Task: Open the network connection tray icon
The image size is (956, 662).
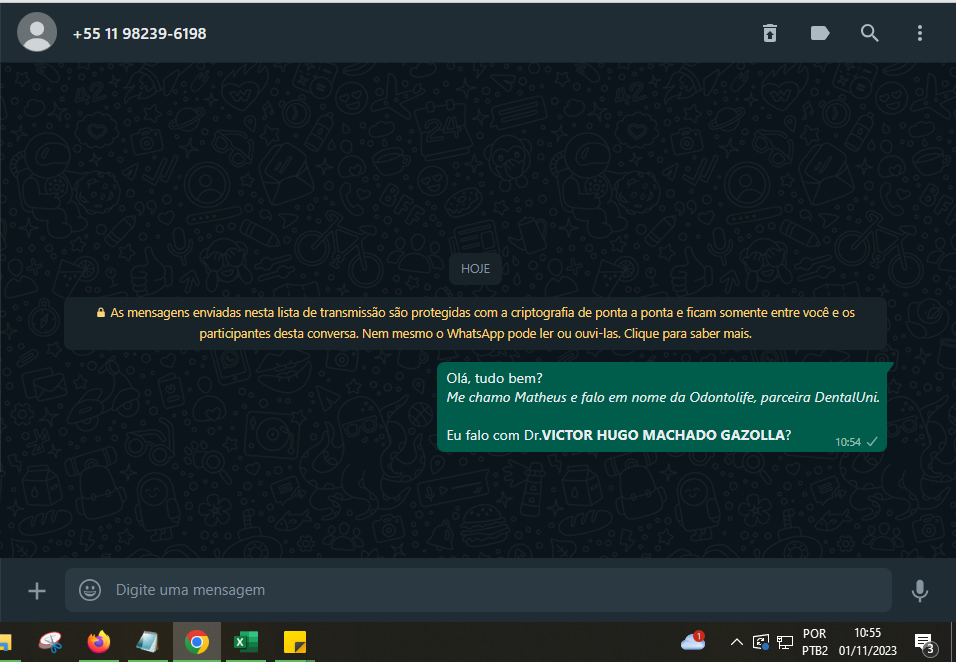Action: [785, 642]
